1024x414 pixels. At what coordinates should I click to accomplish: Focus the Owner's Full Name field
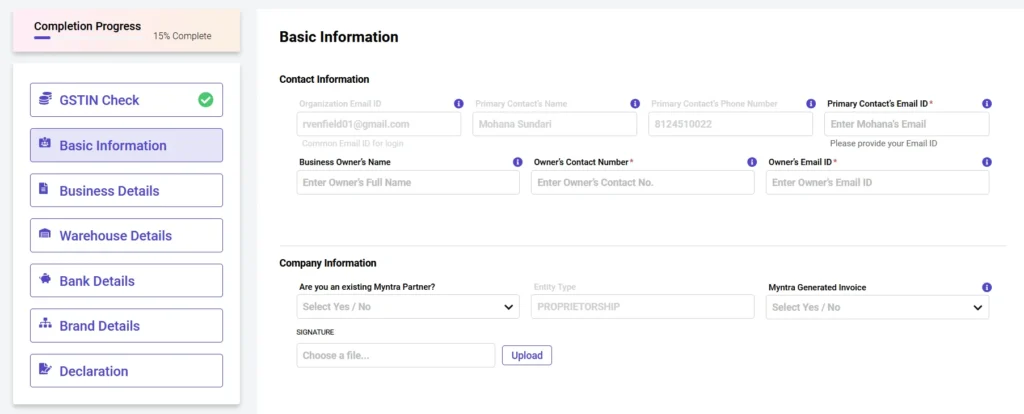click(408, 182)
